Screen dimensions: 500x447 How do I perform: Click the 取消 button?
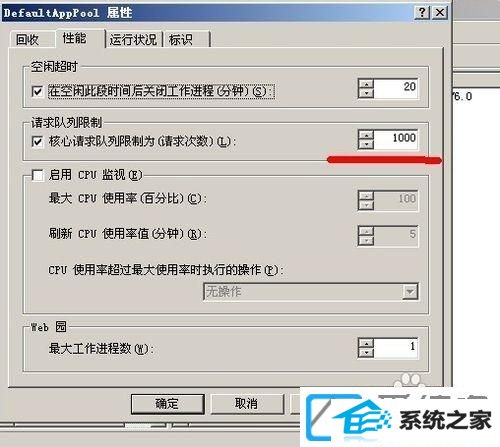click(x=247, y=404)
